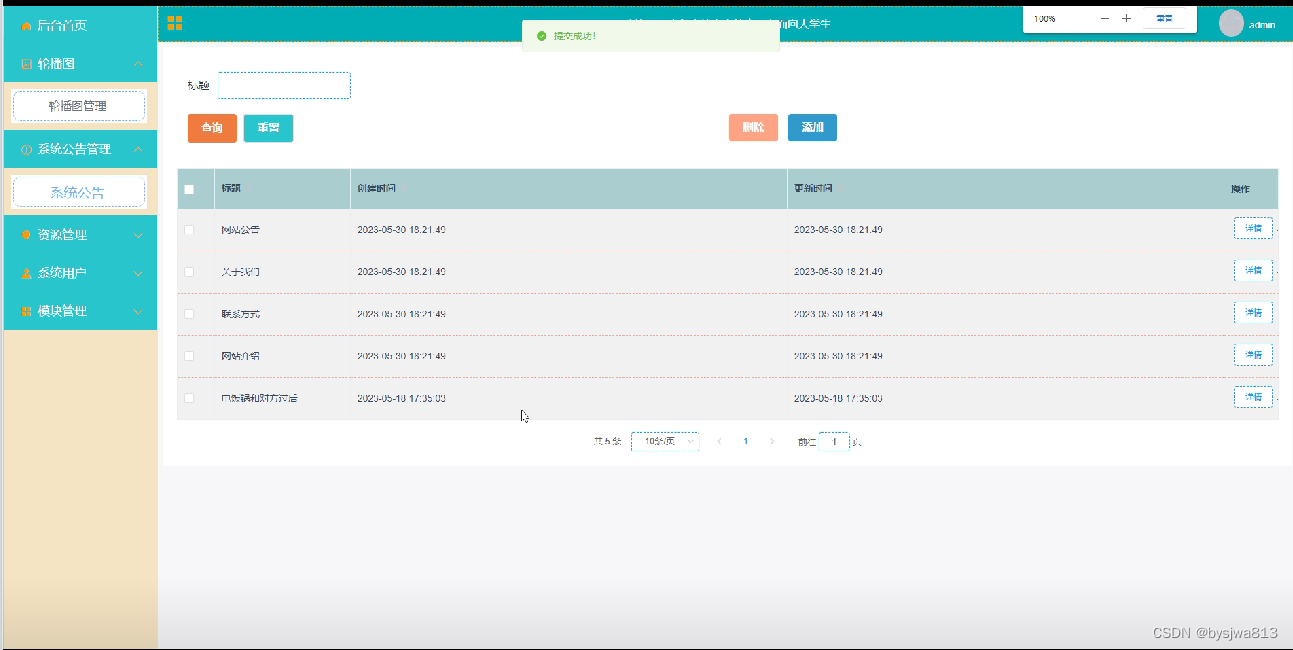The width and height of the screenshot is (1293, 650).
Task: Click the 联系方式 title cell
Action: point(241,314)
